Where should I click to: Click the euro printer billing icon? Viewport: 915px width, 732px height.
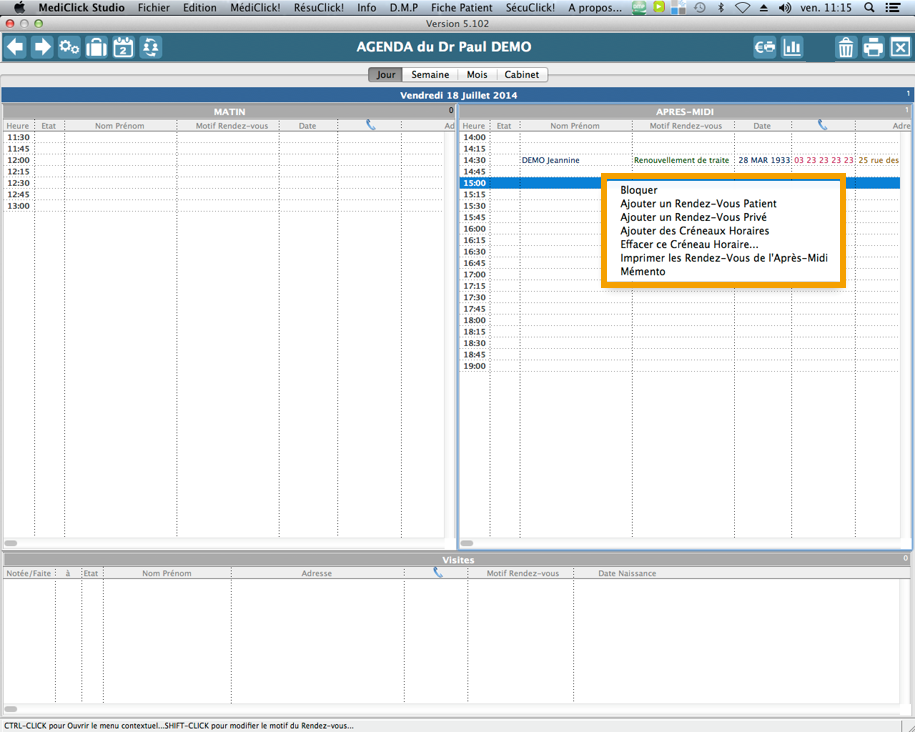point(765,47)
